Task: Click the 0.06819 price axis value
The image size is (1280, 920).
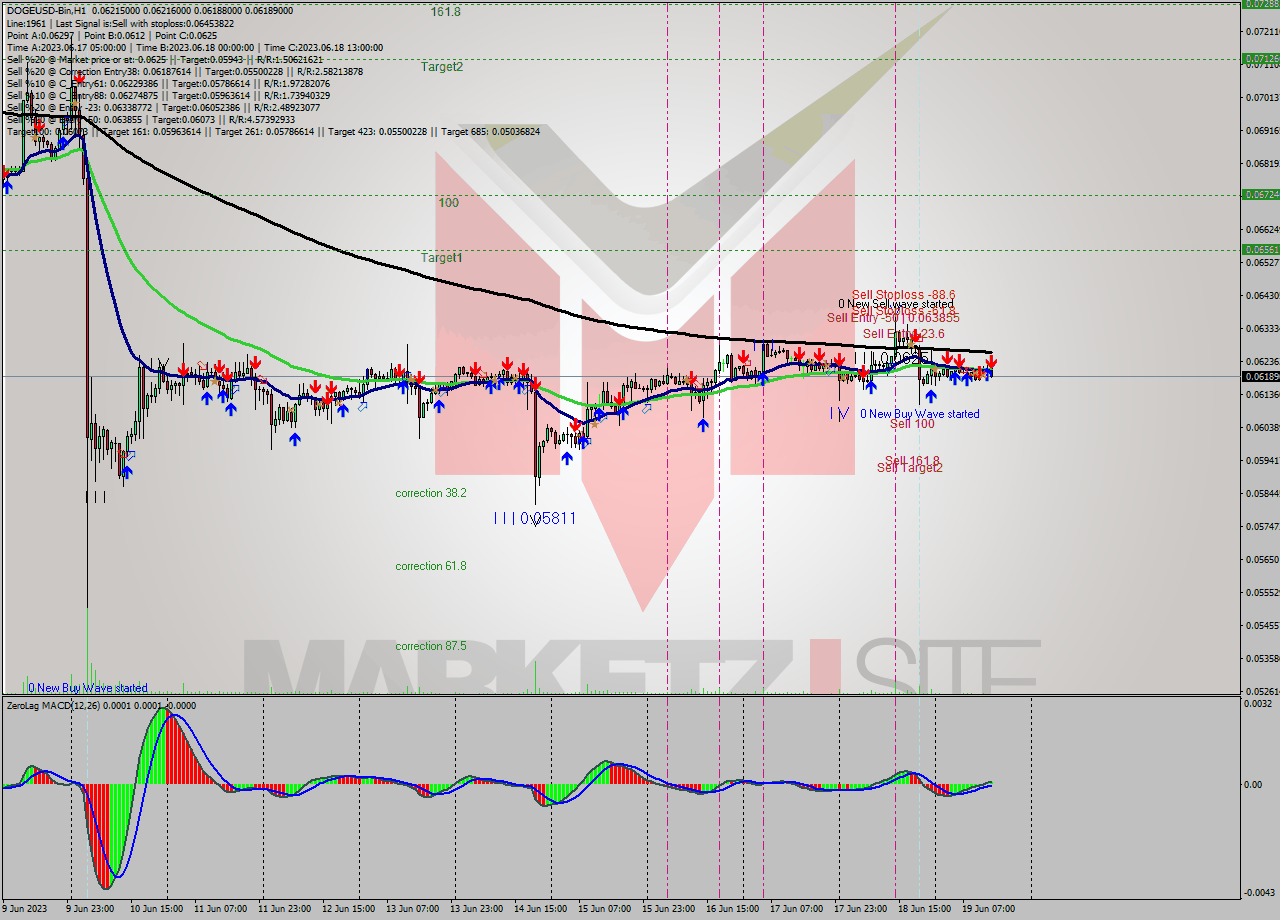Action: 1261,163
